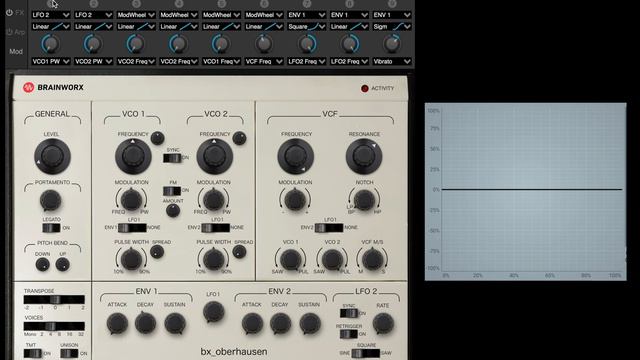Click the VCF Notch LP/BP/HP knob
The height and width of the screenshot is (360, 640).
coord(364,200)
